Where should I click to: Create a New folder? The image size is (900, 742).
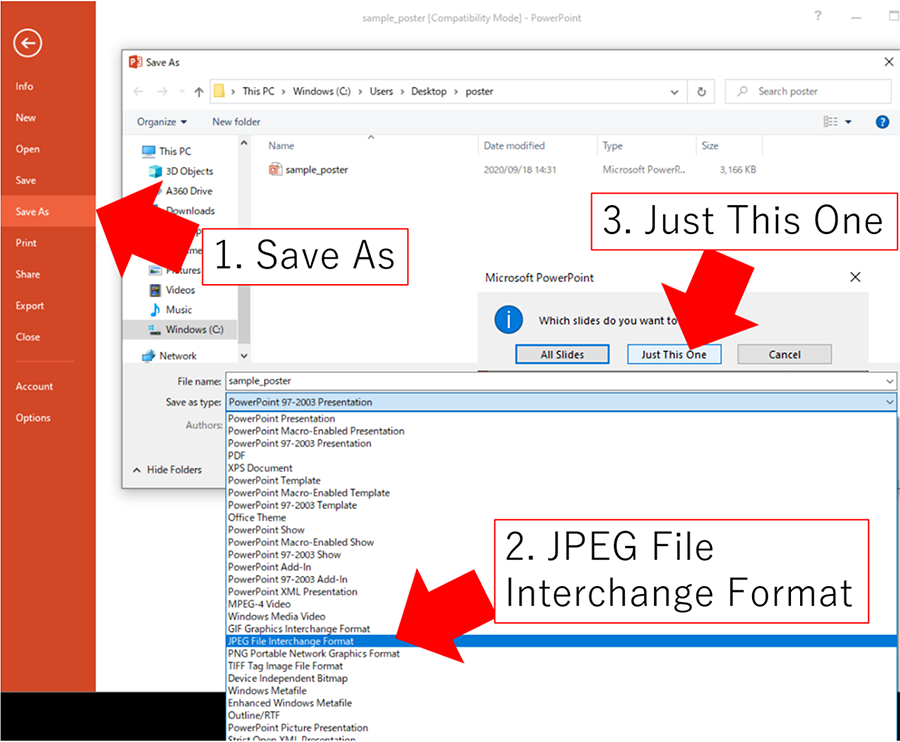coord(236,122)
